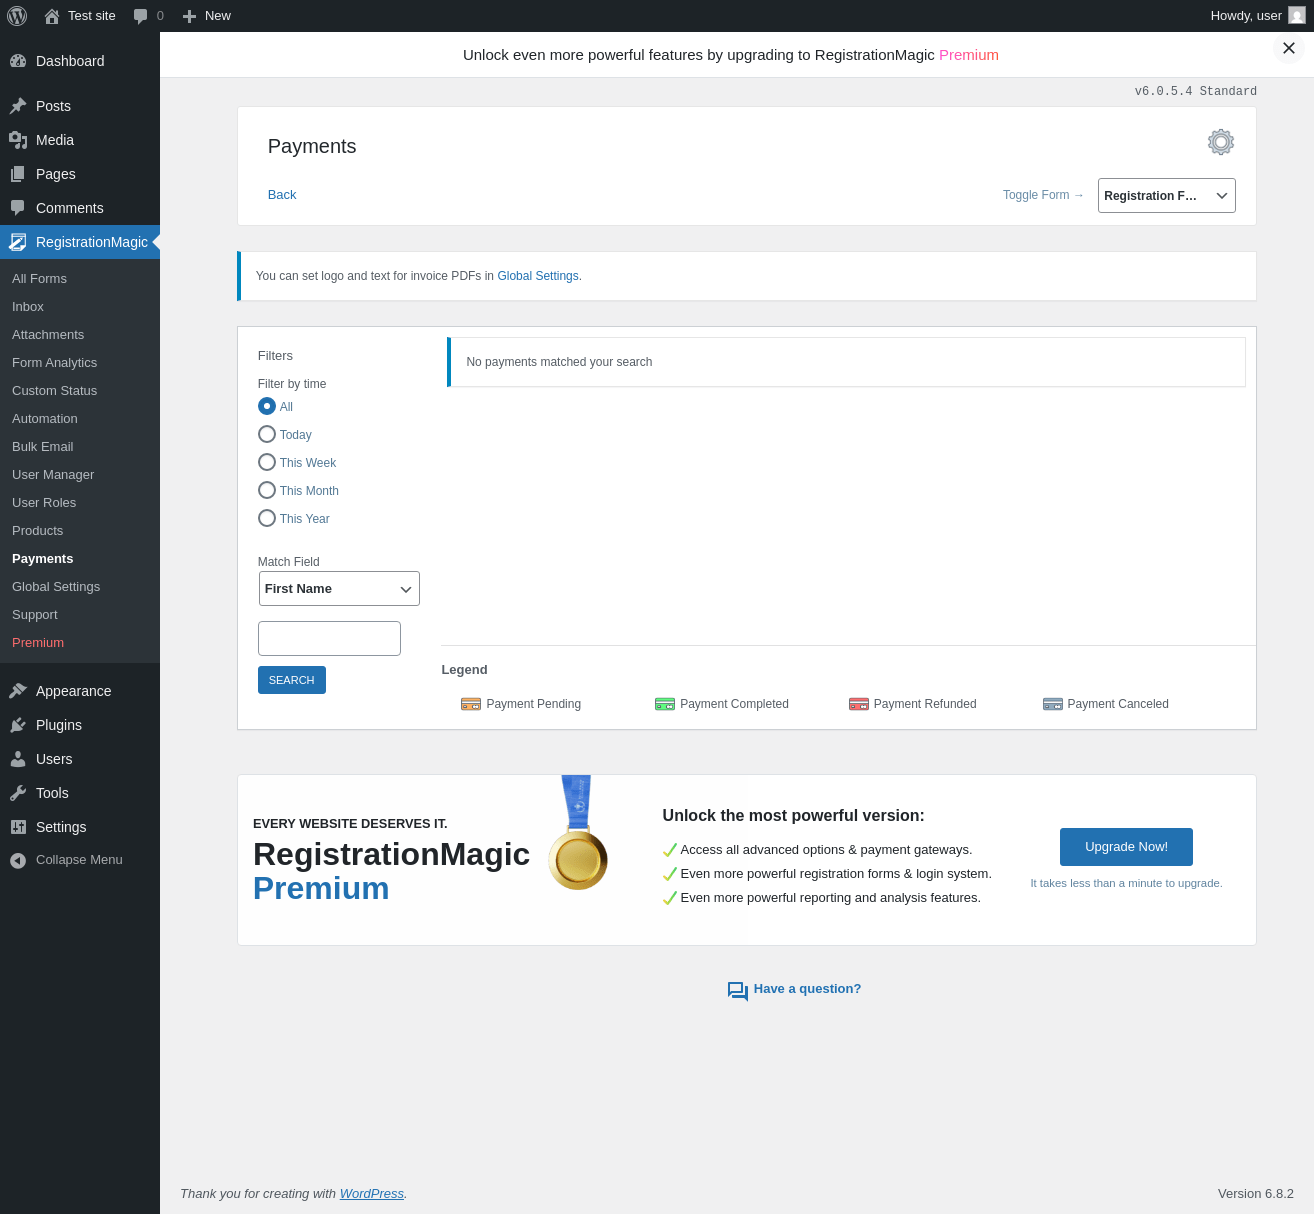
Task: Click the v6.0.5.4 Standard version text
Action: (x=1196, y=91)
